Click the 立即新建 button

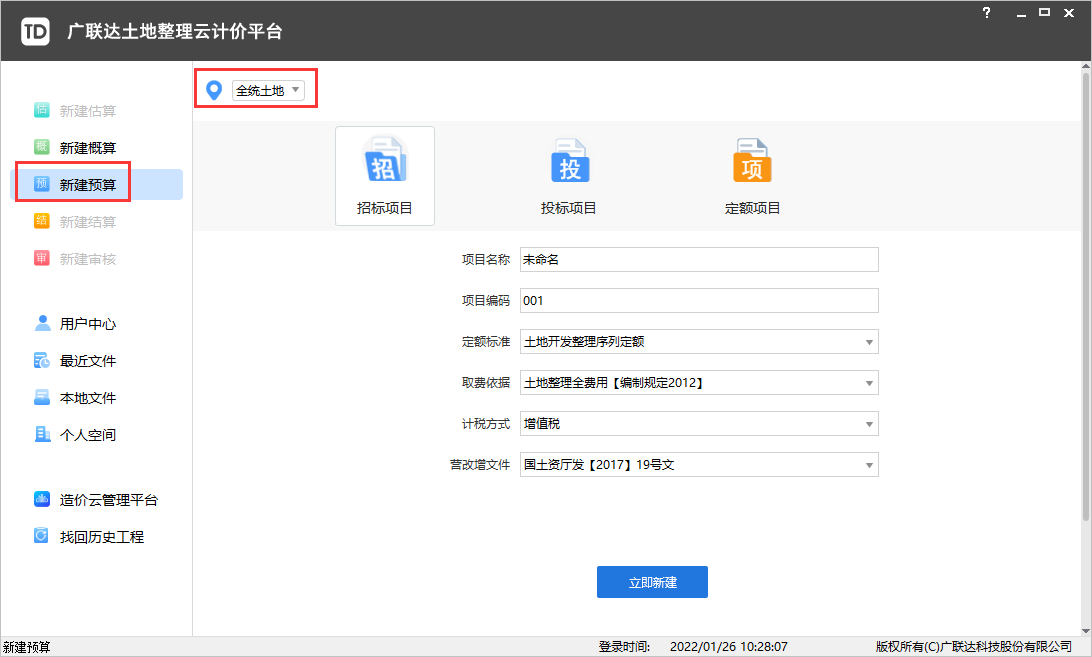(652, 582)
